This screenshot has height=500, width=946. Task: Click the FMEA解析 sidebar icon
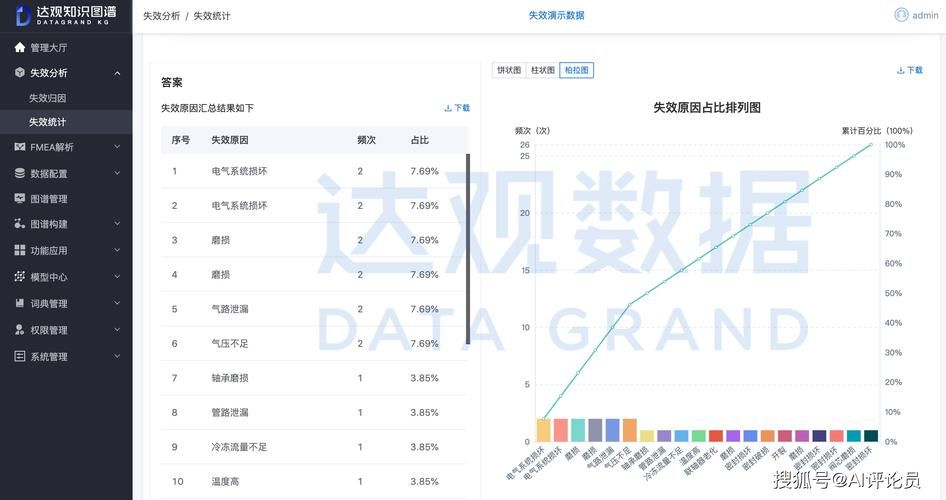[20, 147]
